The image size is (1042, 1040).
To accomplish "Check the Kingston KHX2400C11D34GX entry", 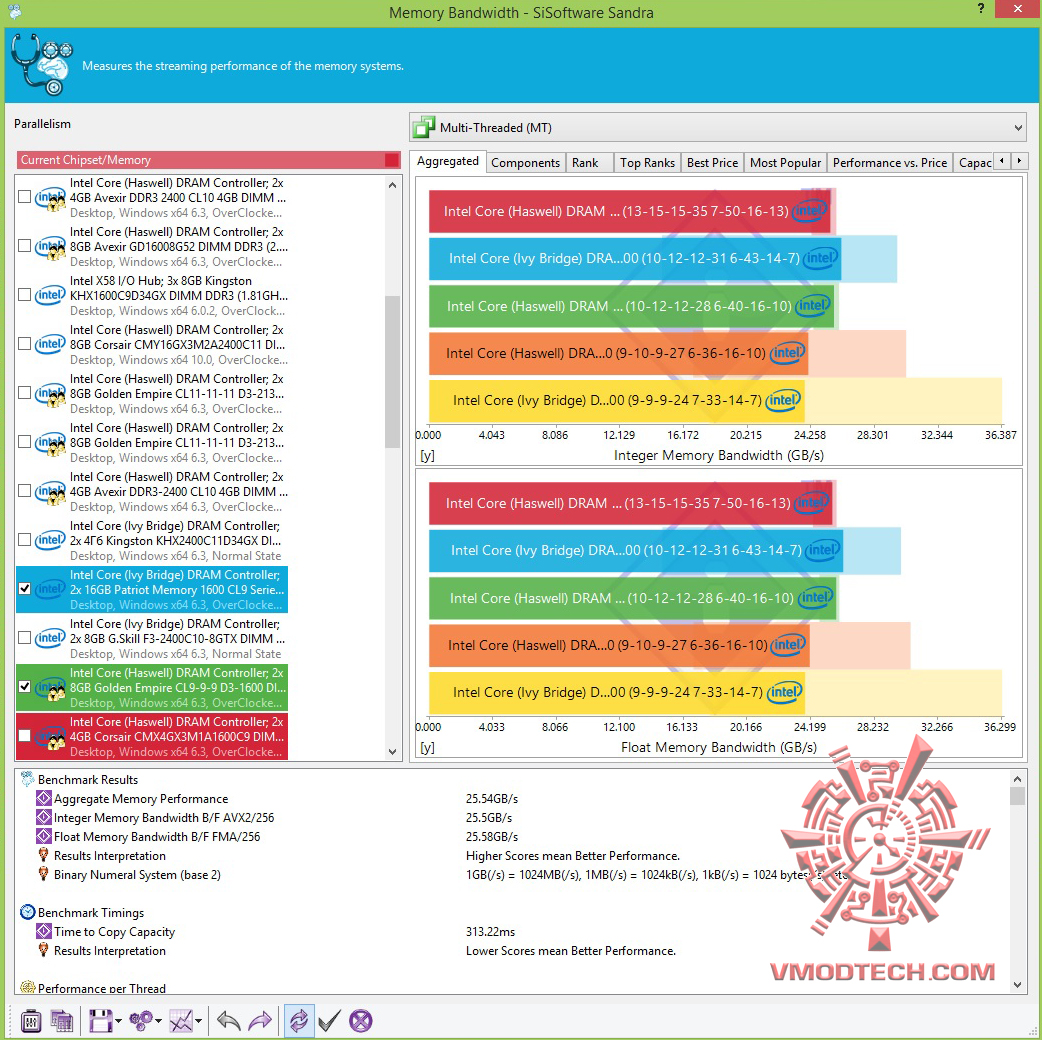I will tap(25, 540).
